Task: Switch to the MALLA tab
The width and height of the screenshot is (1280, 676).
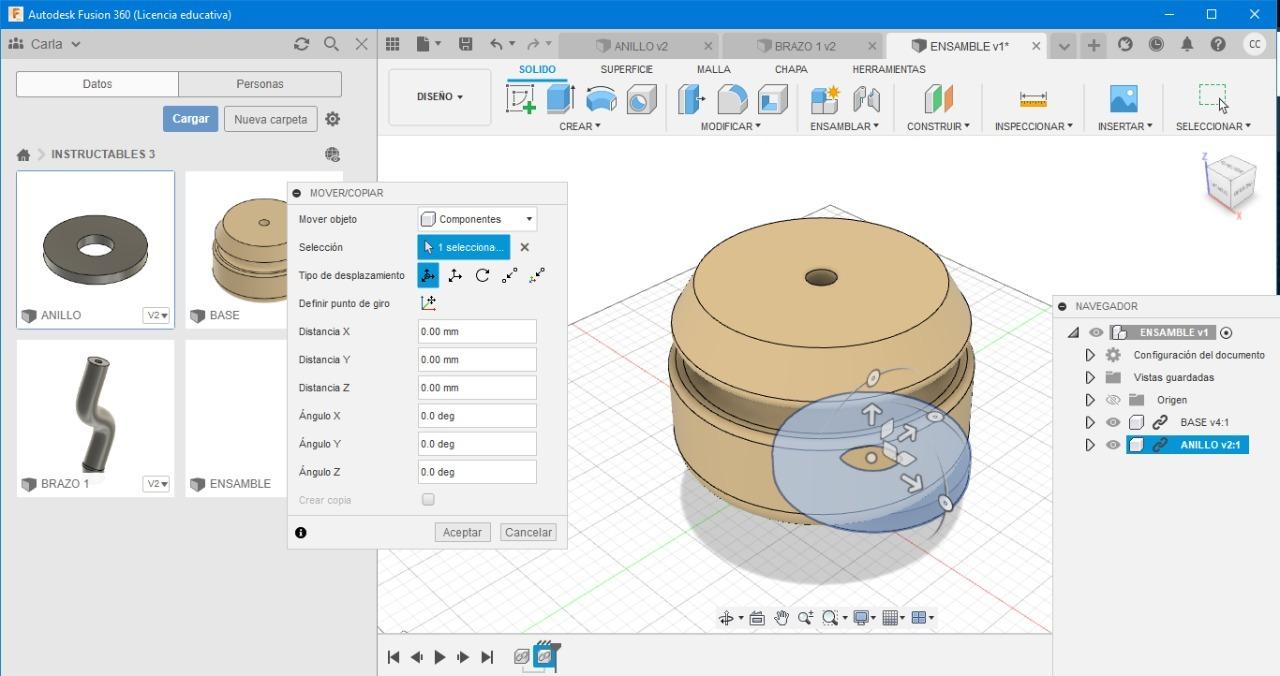Action: tap(713, 69)
